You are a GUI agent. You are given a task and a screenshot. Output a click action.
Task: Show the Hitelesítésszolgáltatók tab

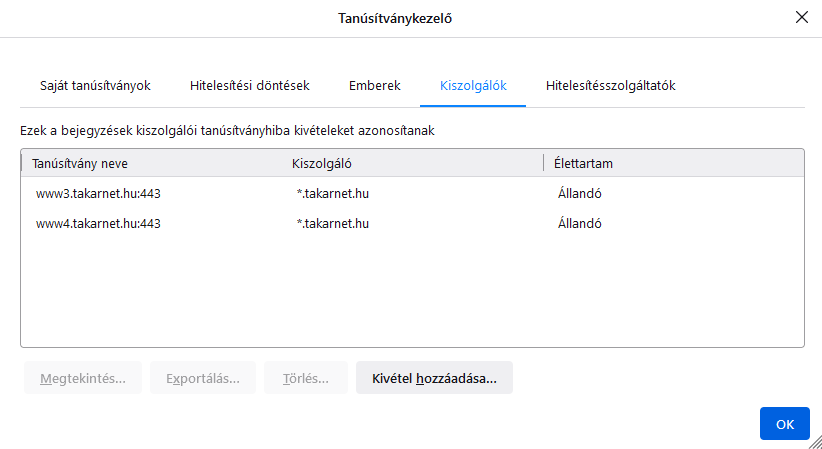[x=610, y=86]
